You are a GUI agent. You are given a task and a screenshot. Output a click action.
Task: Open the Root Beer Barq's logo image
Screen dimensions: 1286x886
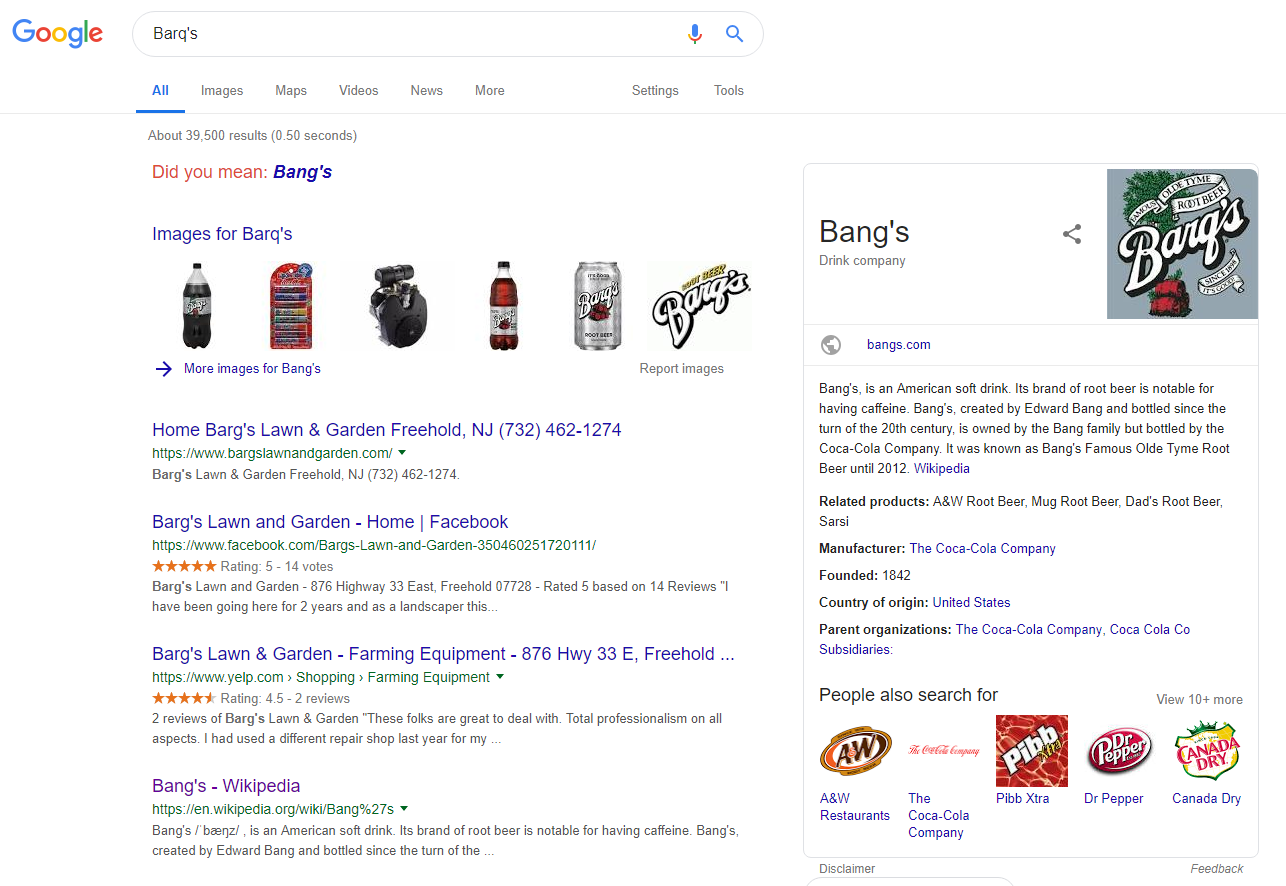[x=700, y=306]
